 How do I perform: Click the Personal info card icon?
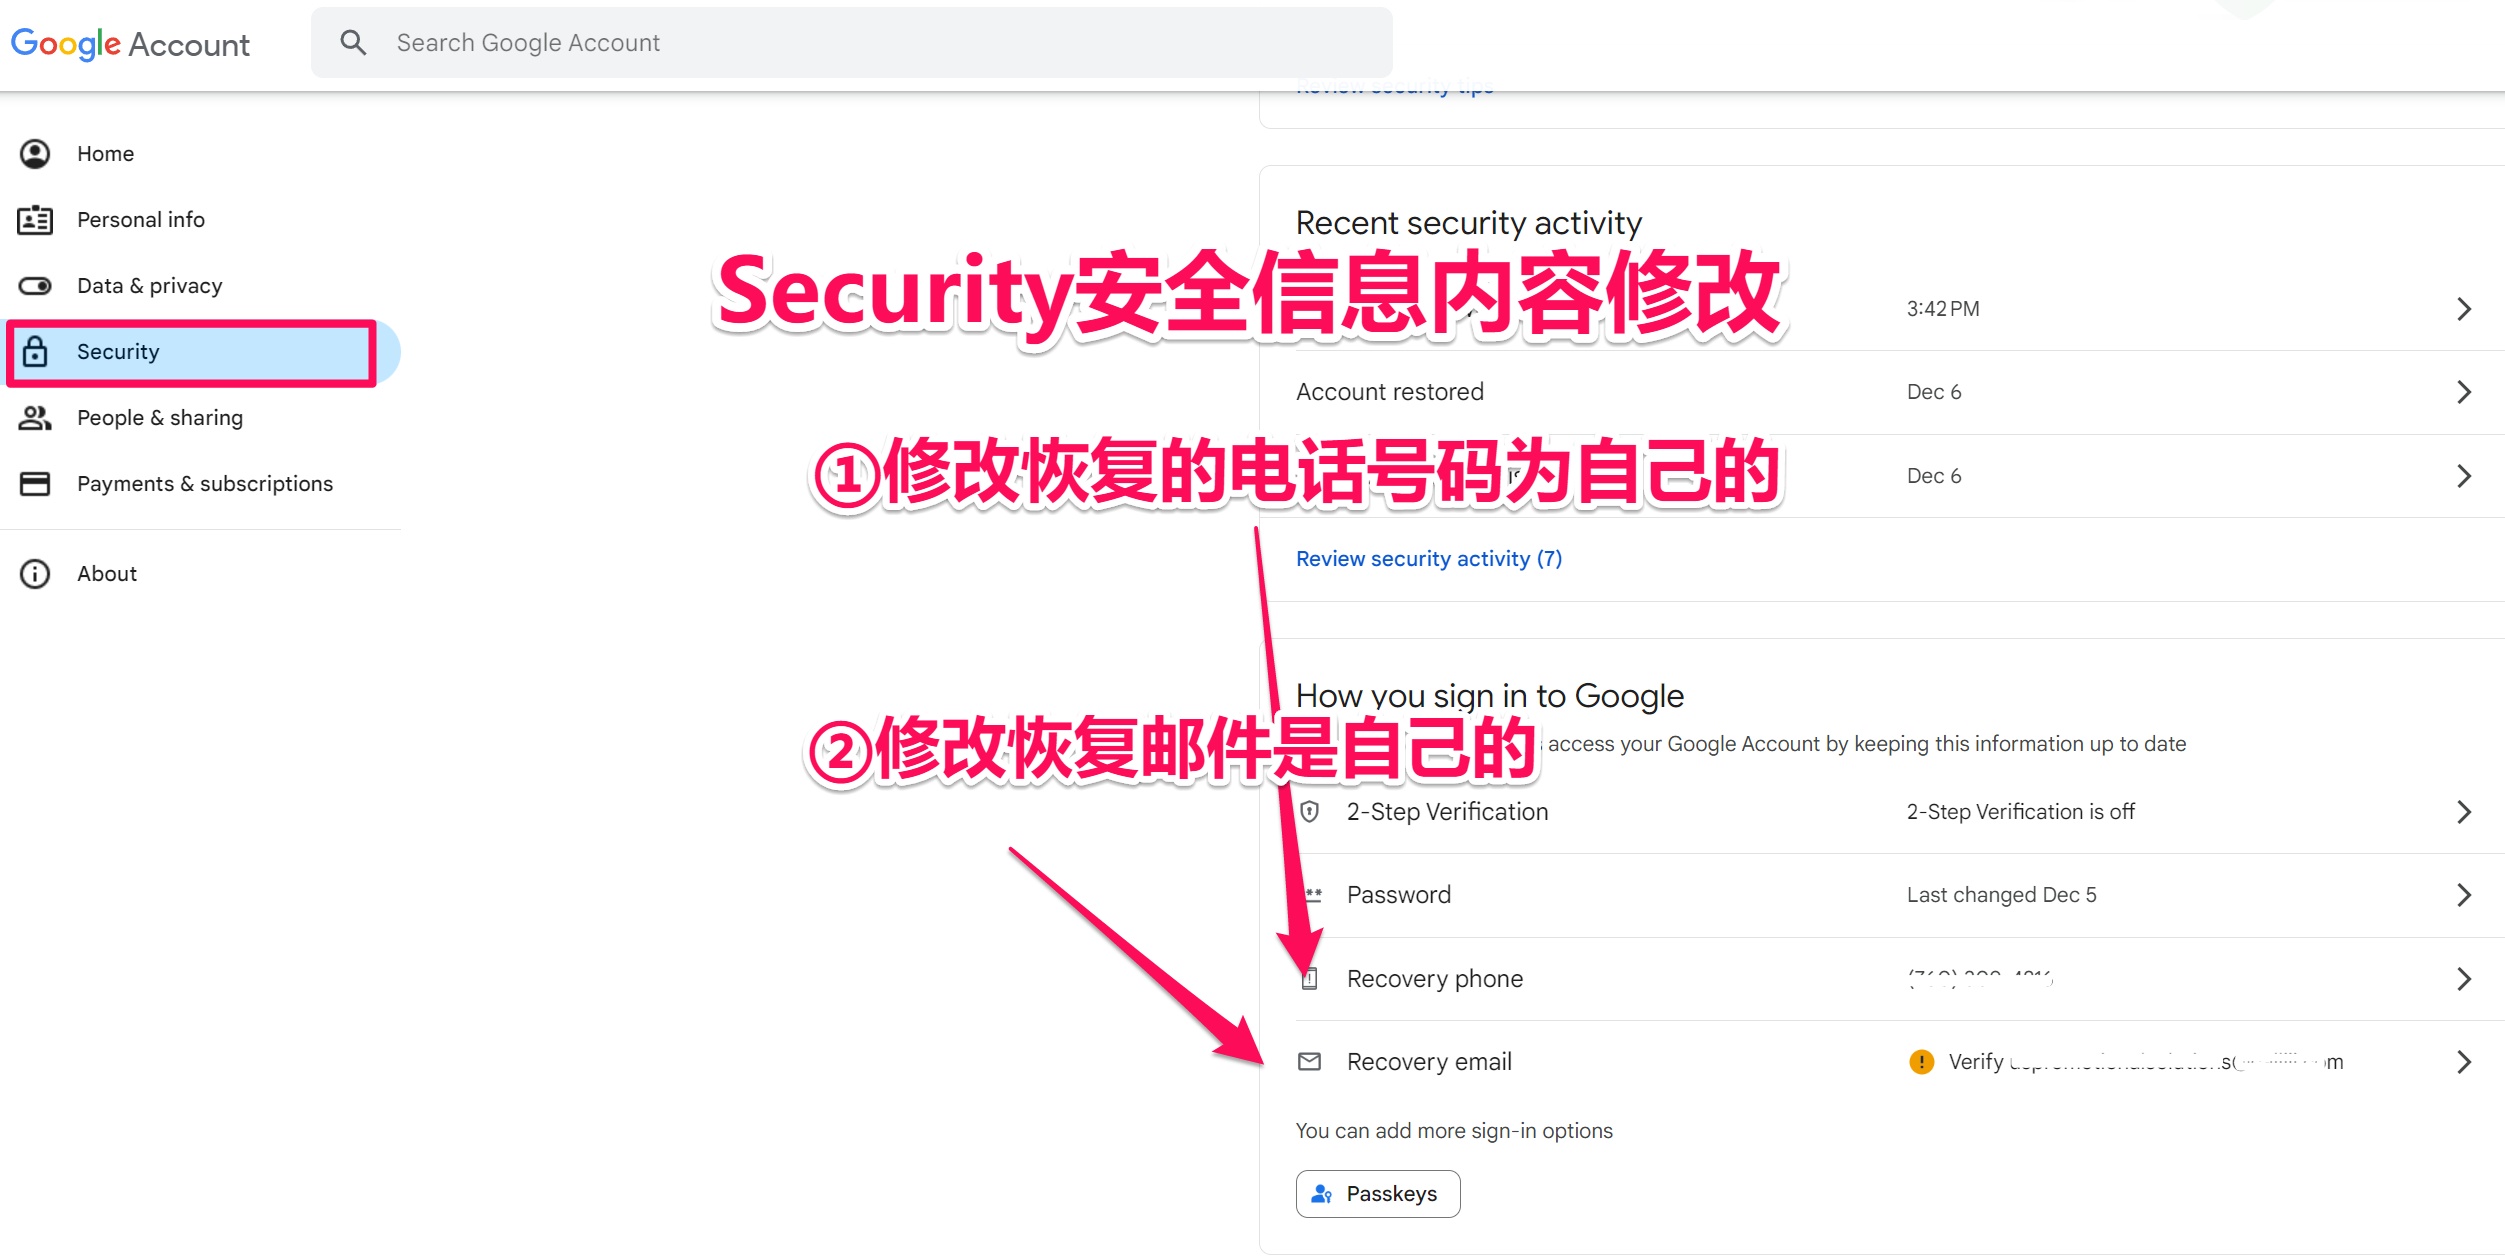pyautogui.click(x=35, y=220)
